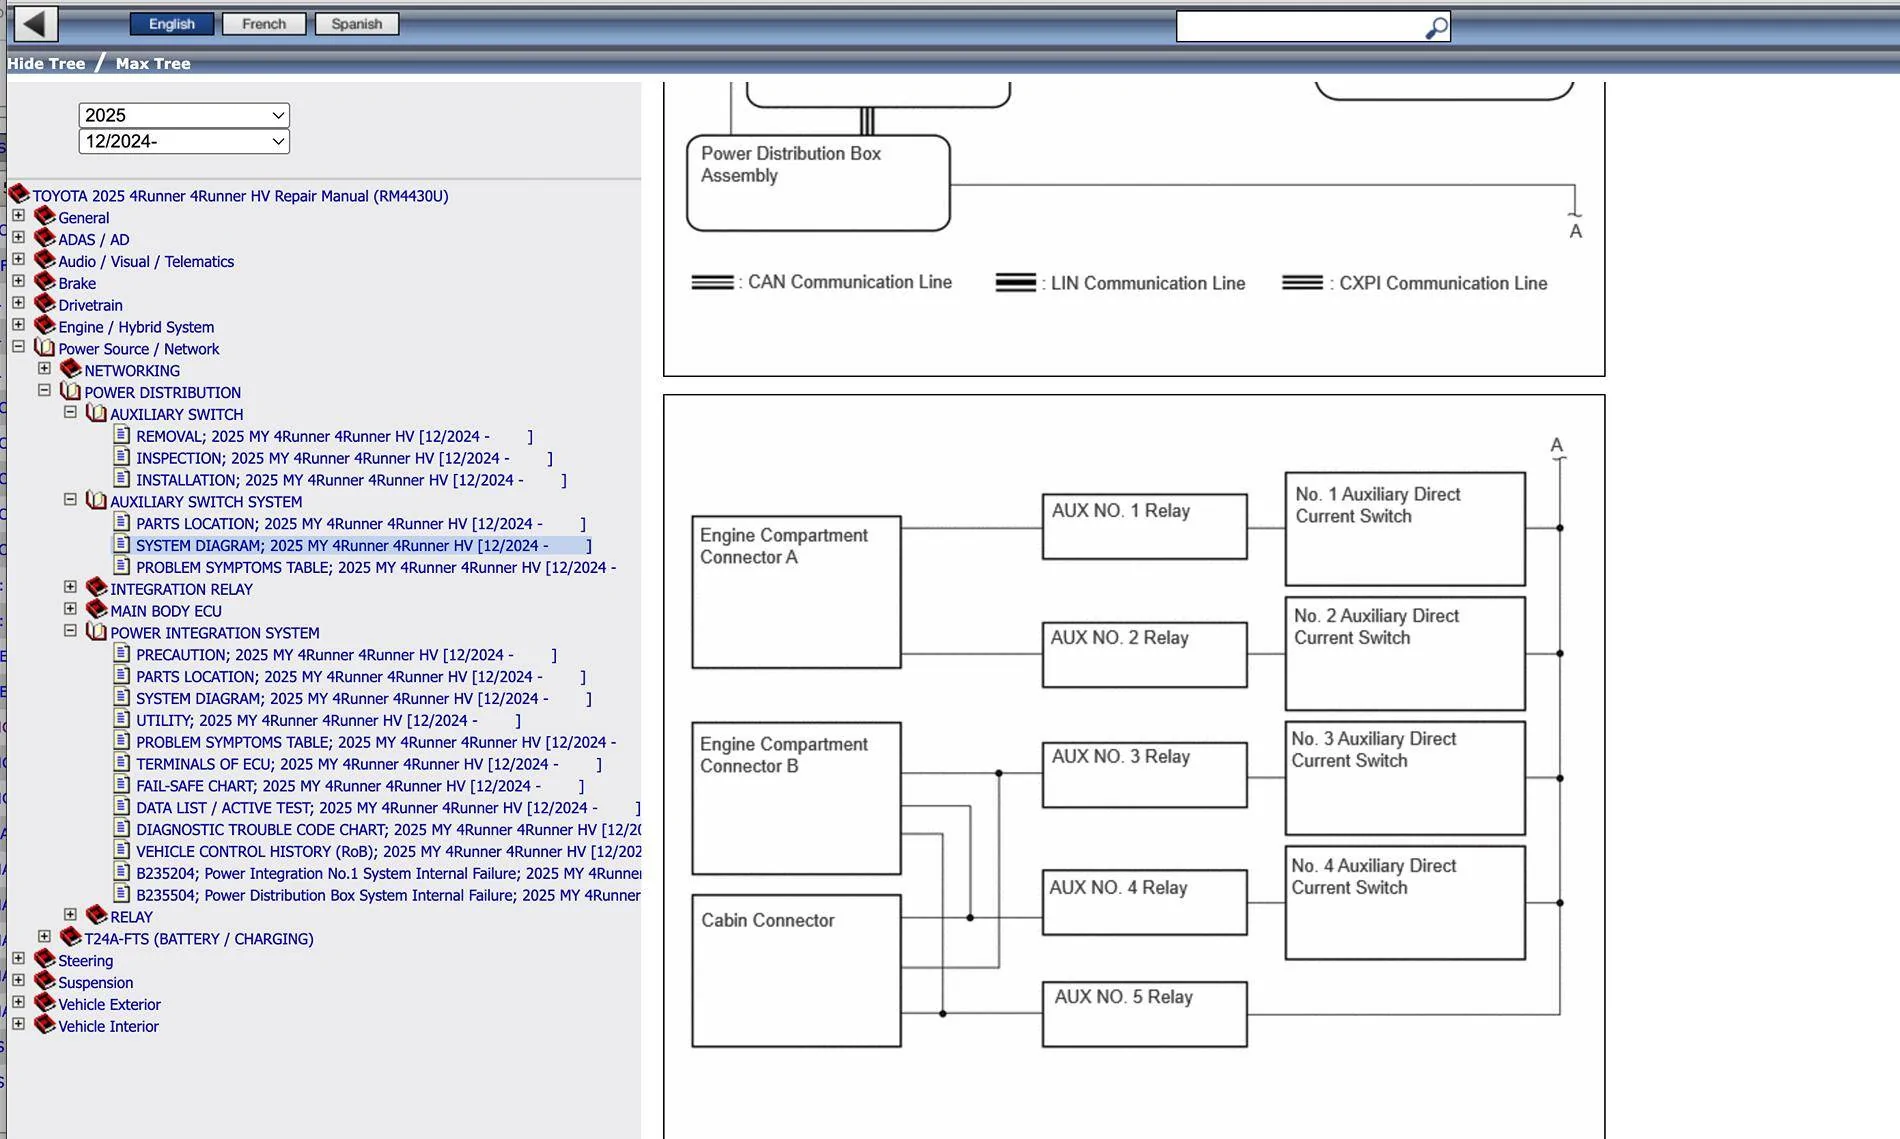Switch language to Spanish

coord(357,24)
